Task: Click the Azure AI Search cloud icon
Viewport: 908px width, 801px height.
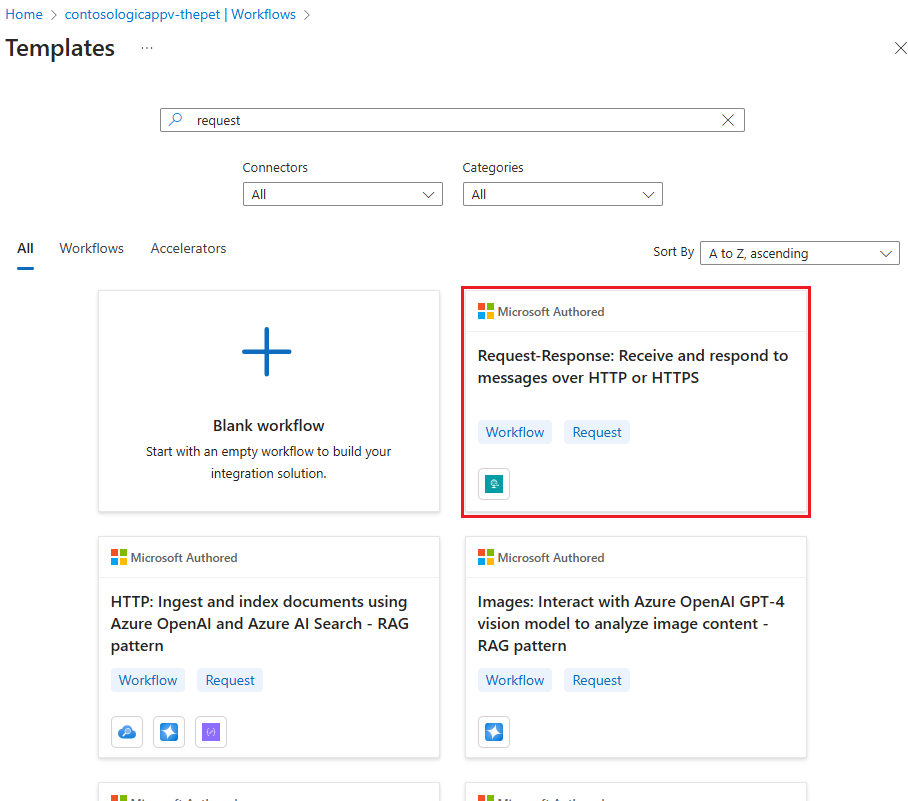Action: [126, 731]
